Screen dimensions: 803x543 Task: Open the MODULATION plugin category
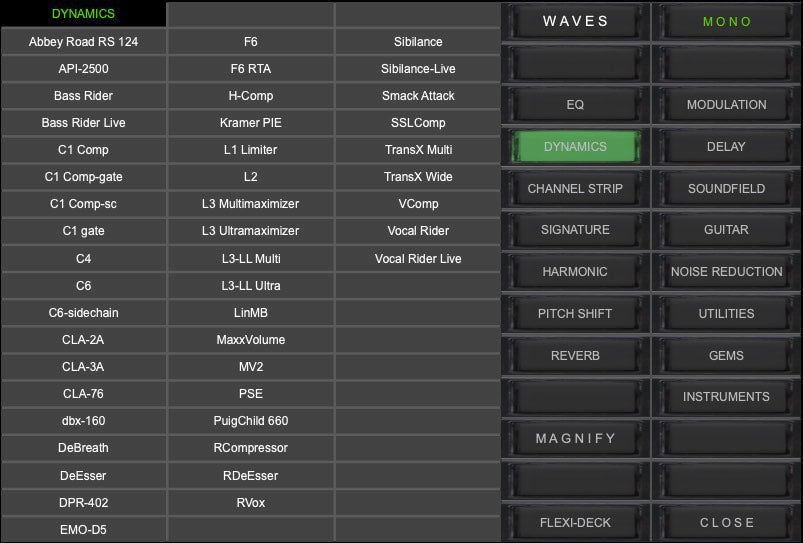[x=727, y=105]
